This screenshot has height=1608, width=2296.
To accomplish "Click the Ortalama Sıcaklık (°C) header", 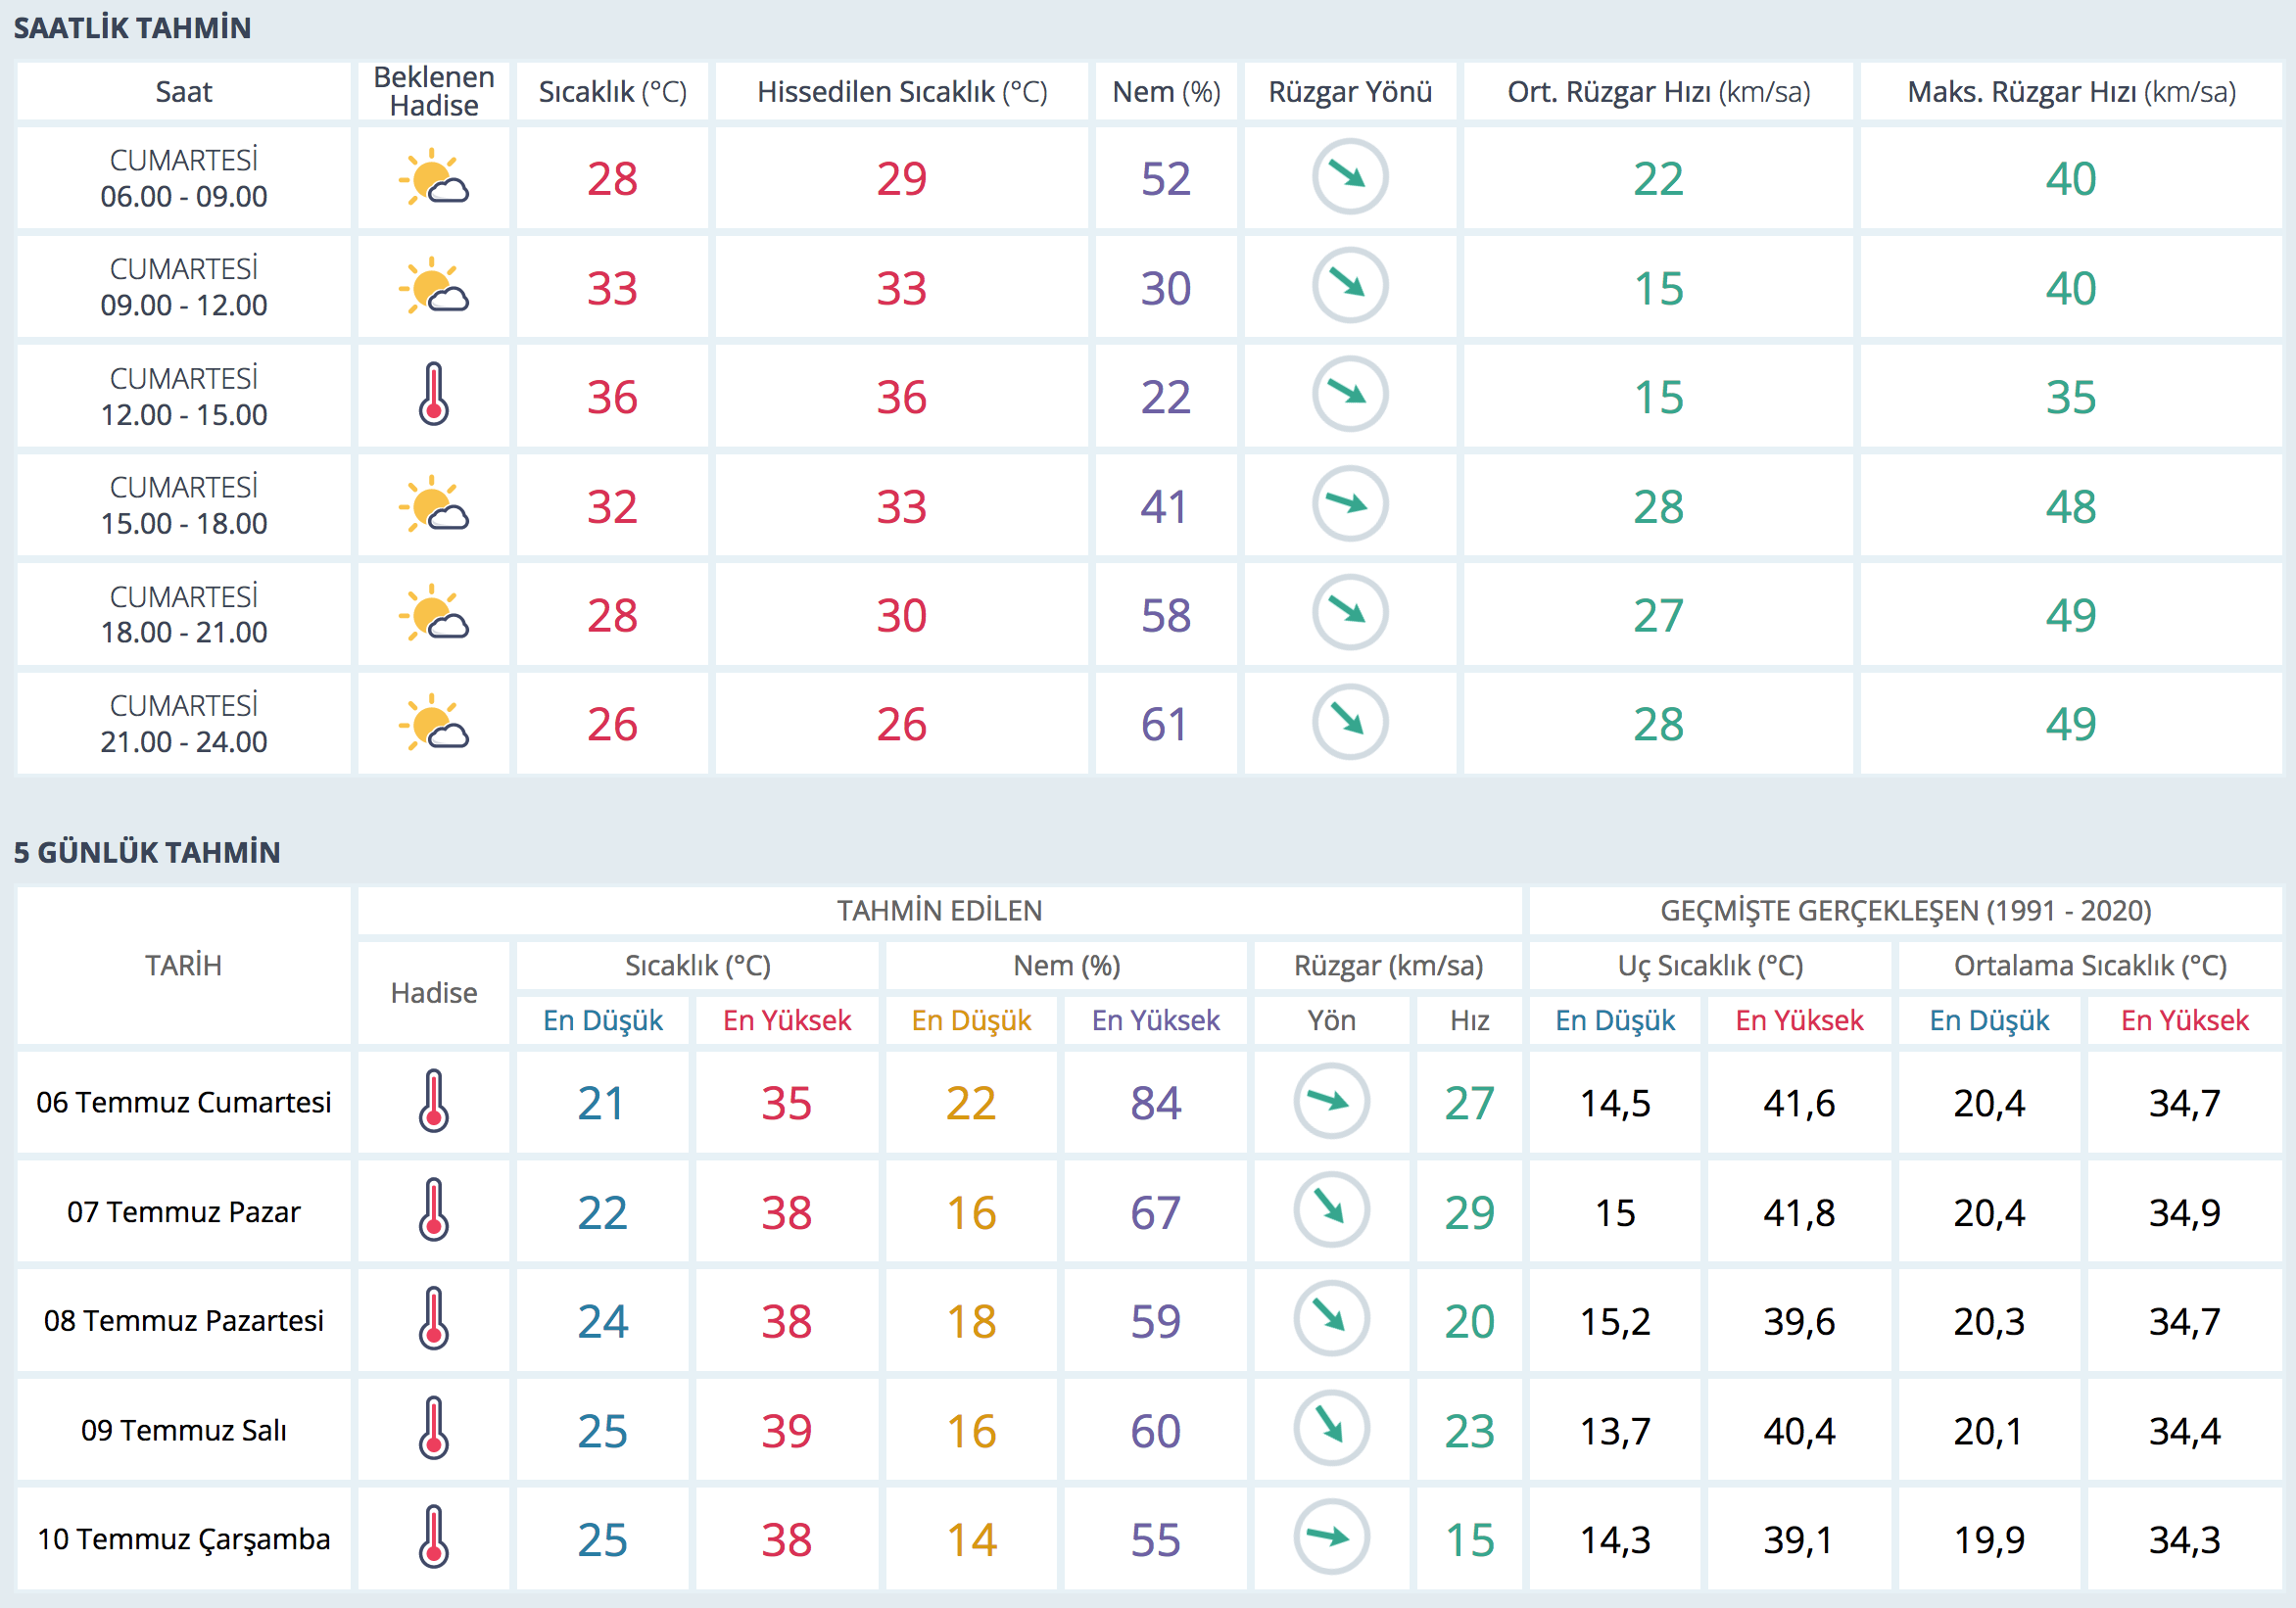I will [x=2089, y=965].
